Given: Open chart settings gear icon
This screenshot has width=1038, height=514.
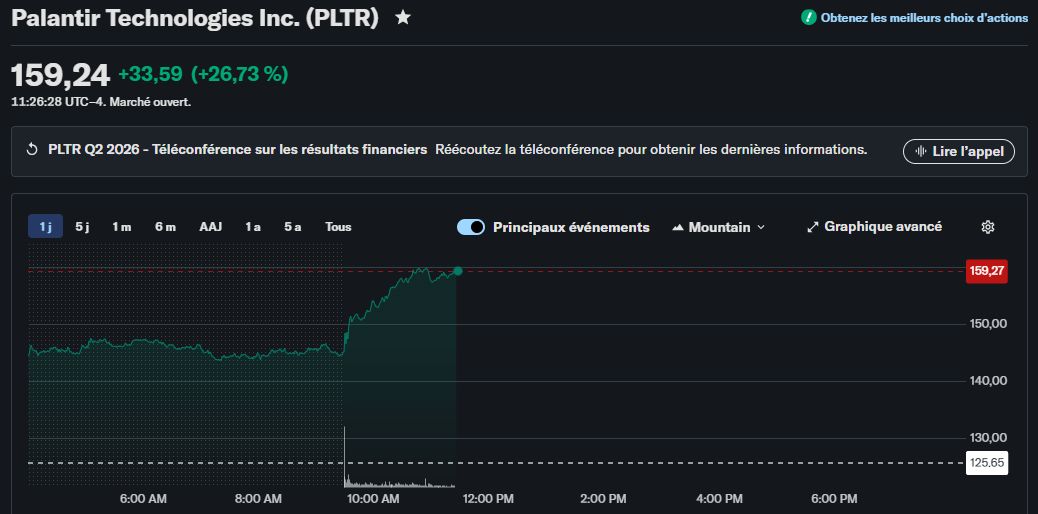Looking at the screenshot, I should [988, 227].
